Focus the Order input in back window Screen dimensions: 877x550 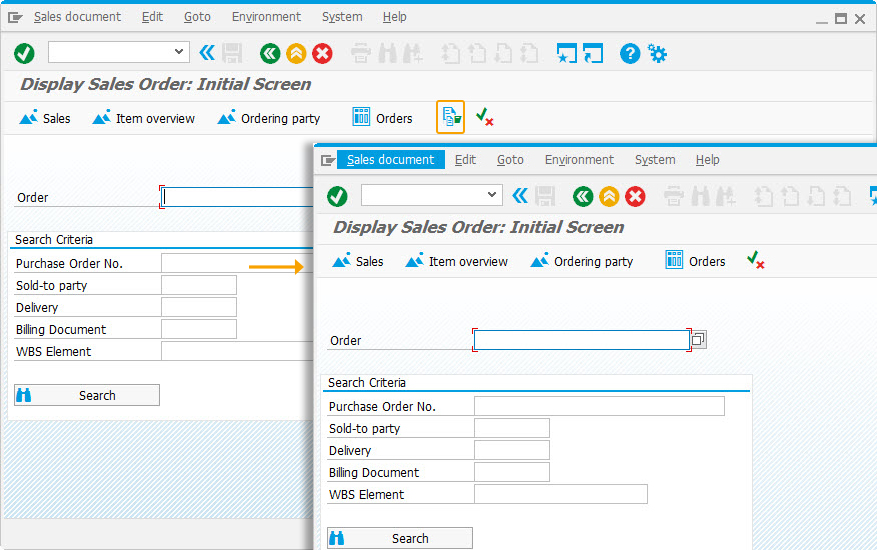click(x=237, y=197)
